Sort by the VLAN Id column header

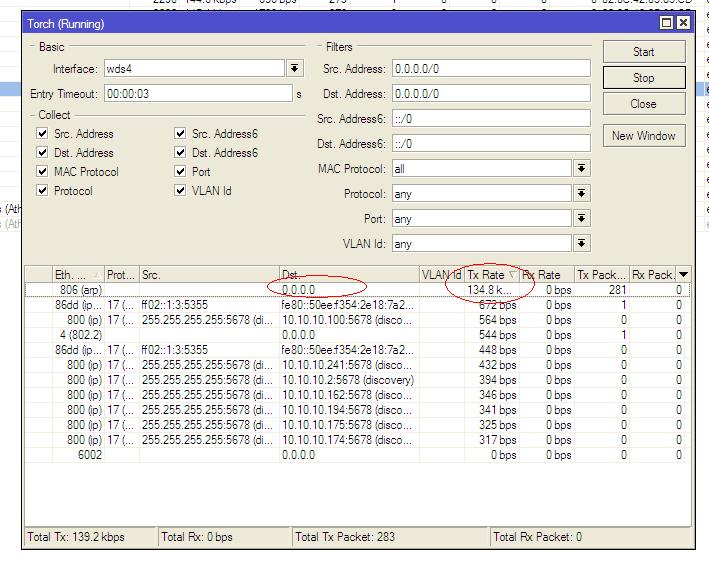tap(442, 275)
